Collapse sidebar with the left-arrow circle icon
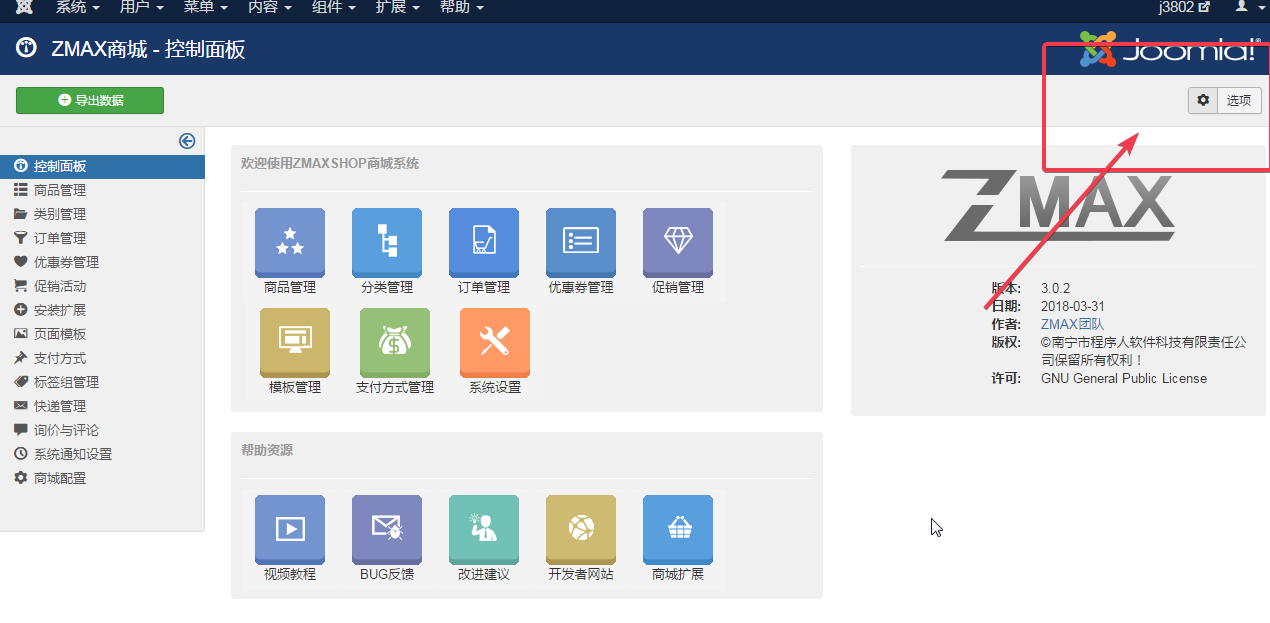Viewport: 1270px width, 623px height. (187, 141)
